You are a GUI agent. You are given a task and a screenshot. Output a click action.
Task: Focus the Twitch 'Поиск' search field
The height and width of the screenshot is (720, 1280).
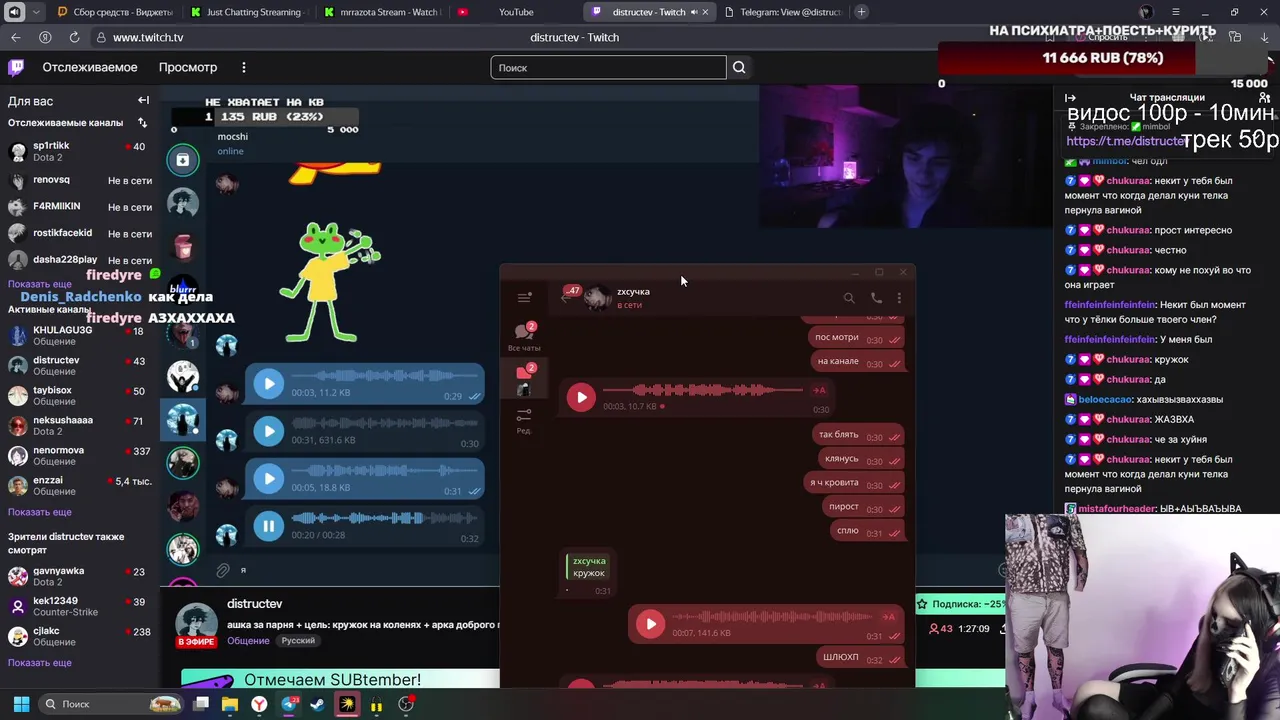[x=608, y=67]
